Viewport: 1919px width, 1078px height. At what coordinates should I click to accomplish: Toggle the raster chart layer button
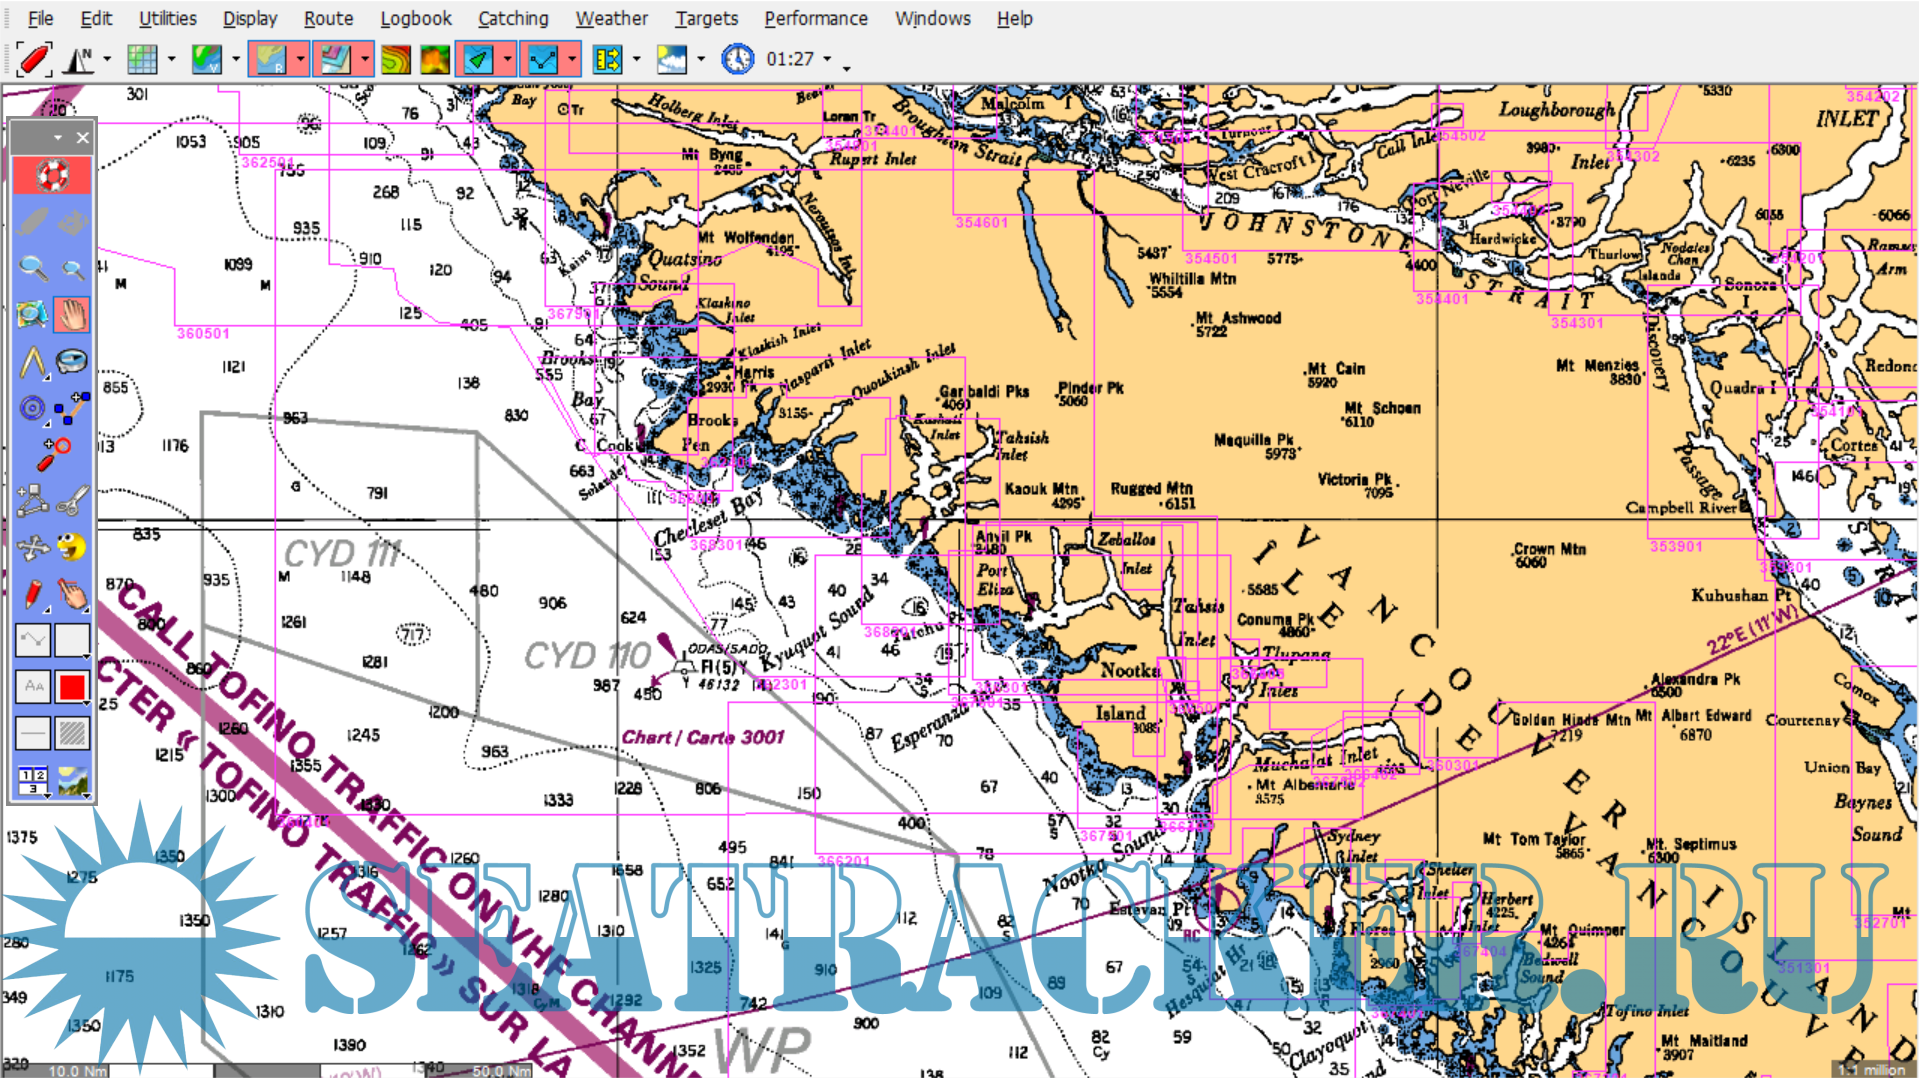(270, 60)
